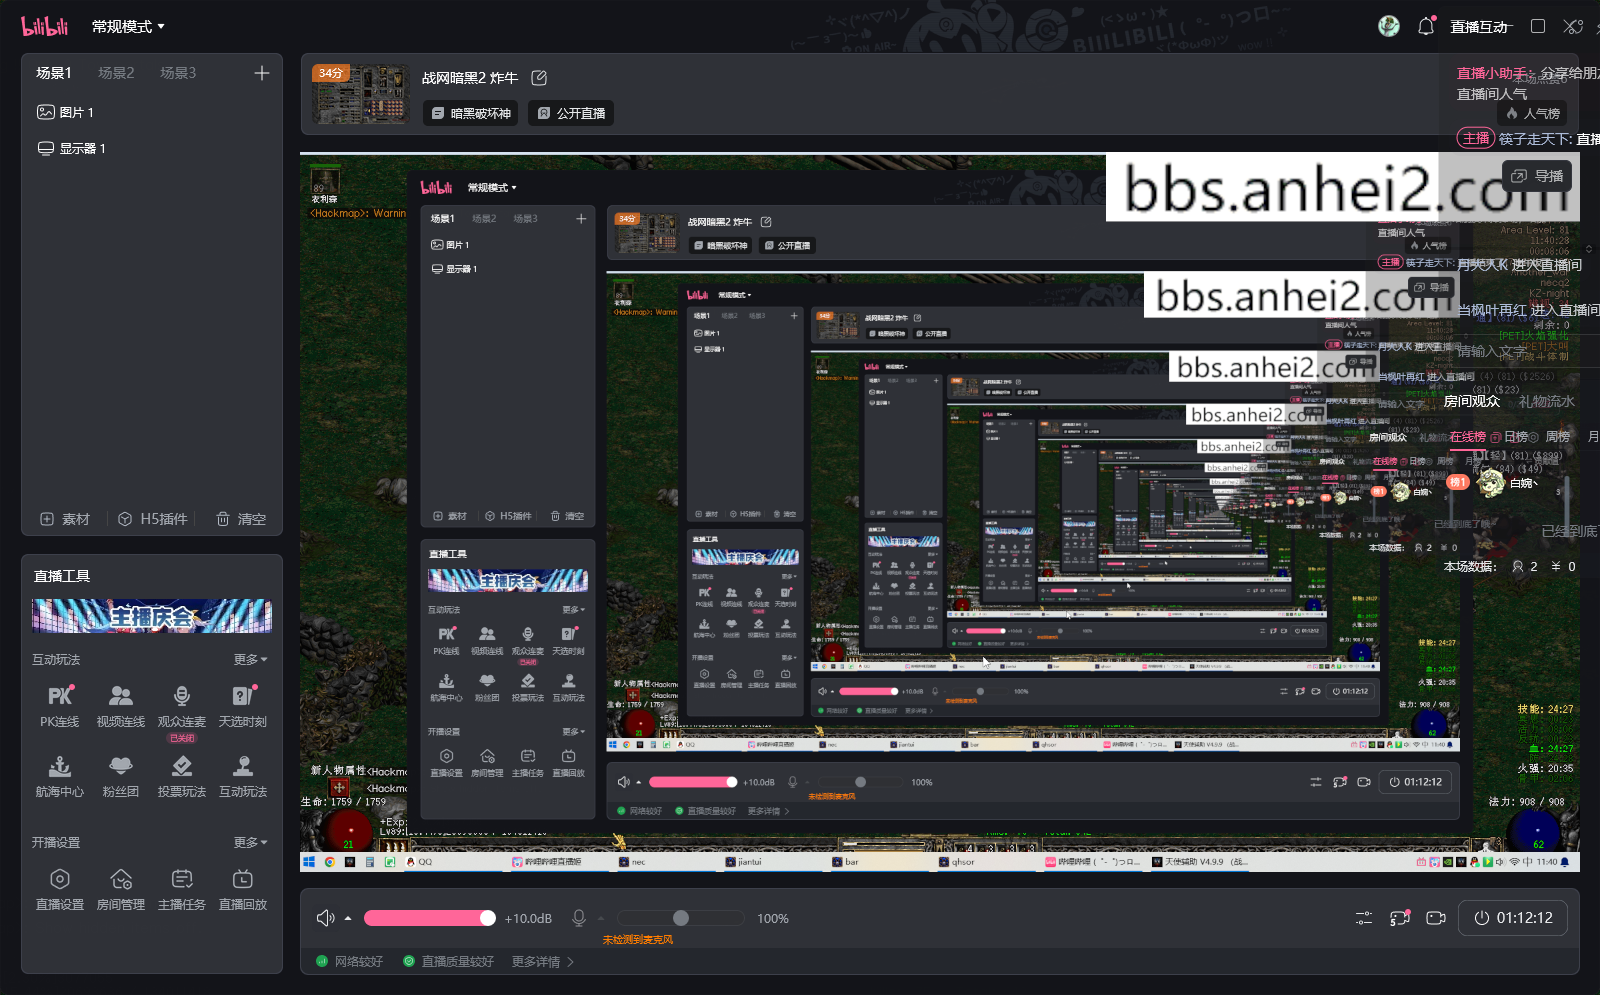Expand 更多详情 stream details
Viewport: 1600px width, 995px height.
543,962
